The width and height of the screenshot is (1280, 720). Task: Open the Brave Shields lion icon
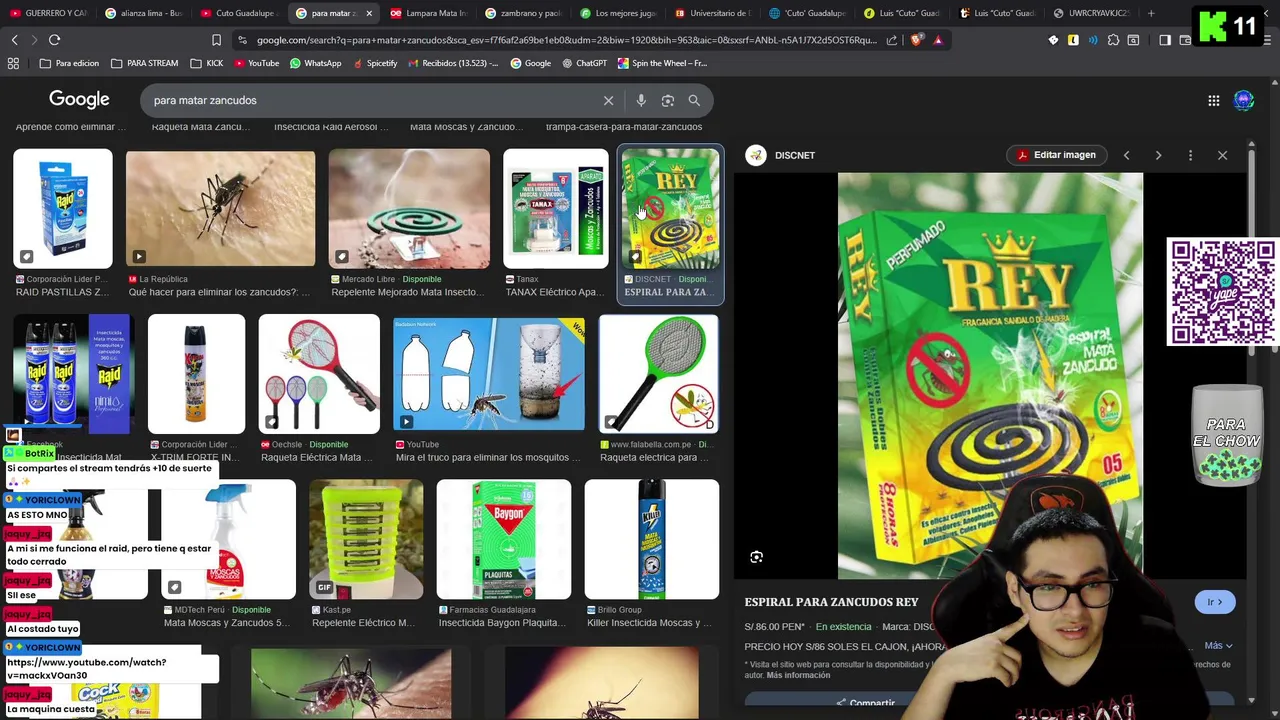(917, 40)
